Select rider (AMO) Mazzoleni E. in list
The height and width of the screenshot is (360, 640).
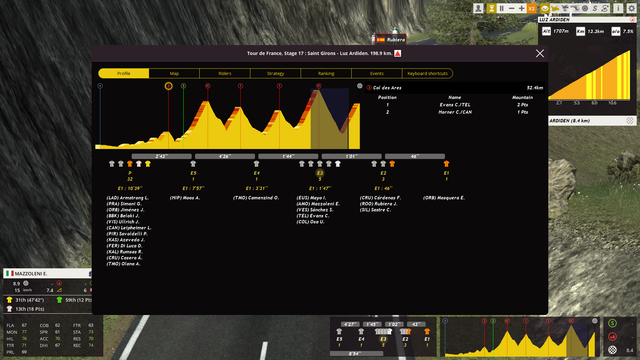[318, 204]
